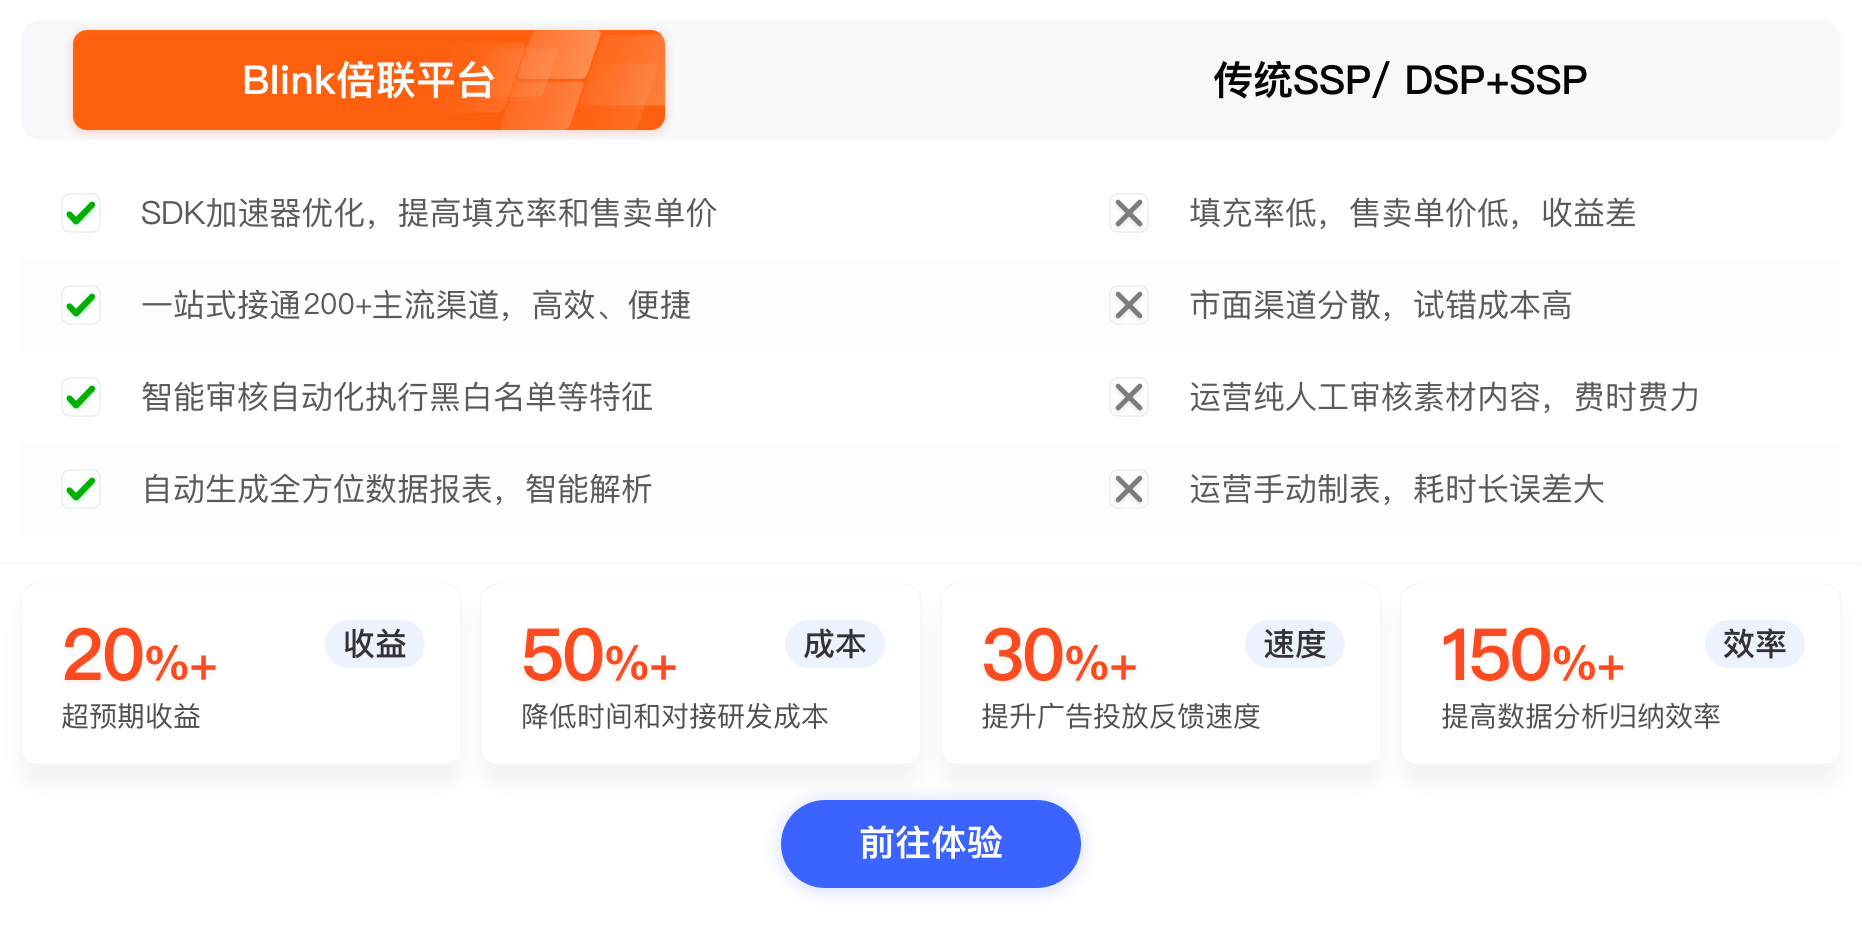
Task: Click the 成本 tag label
Action: 835,644
